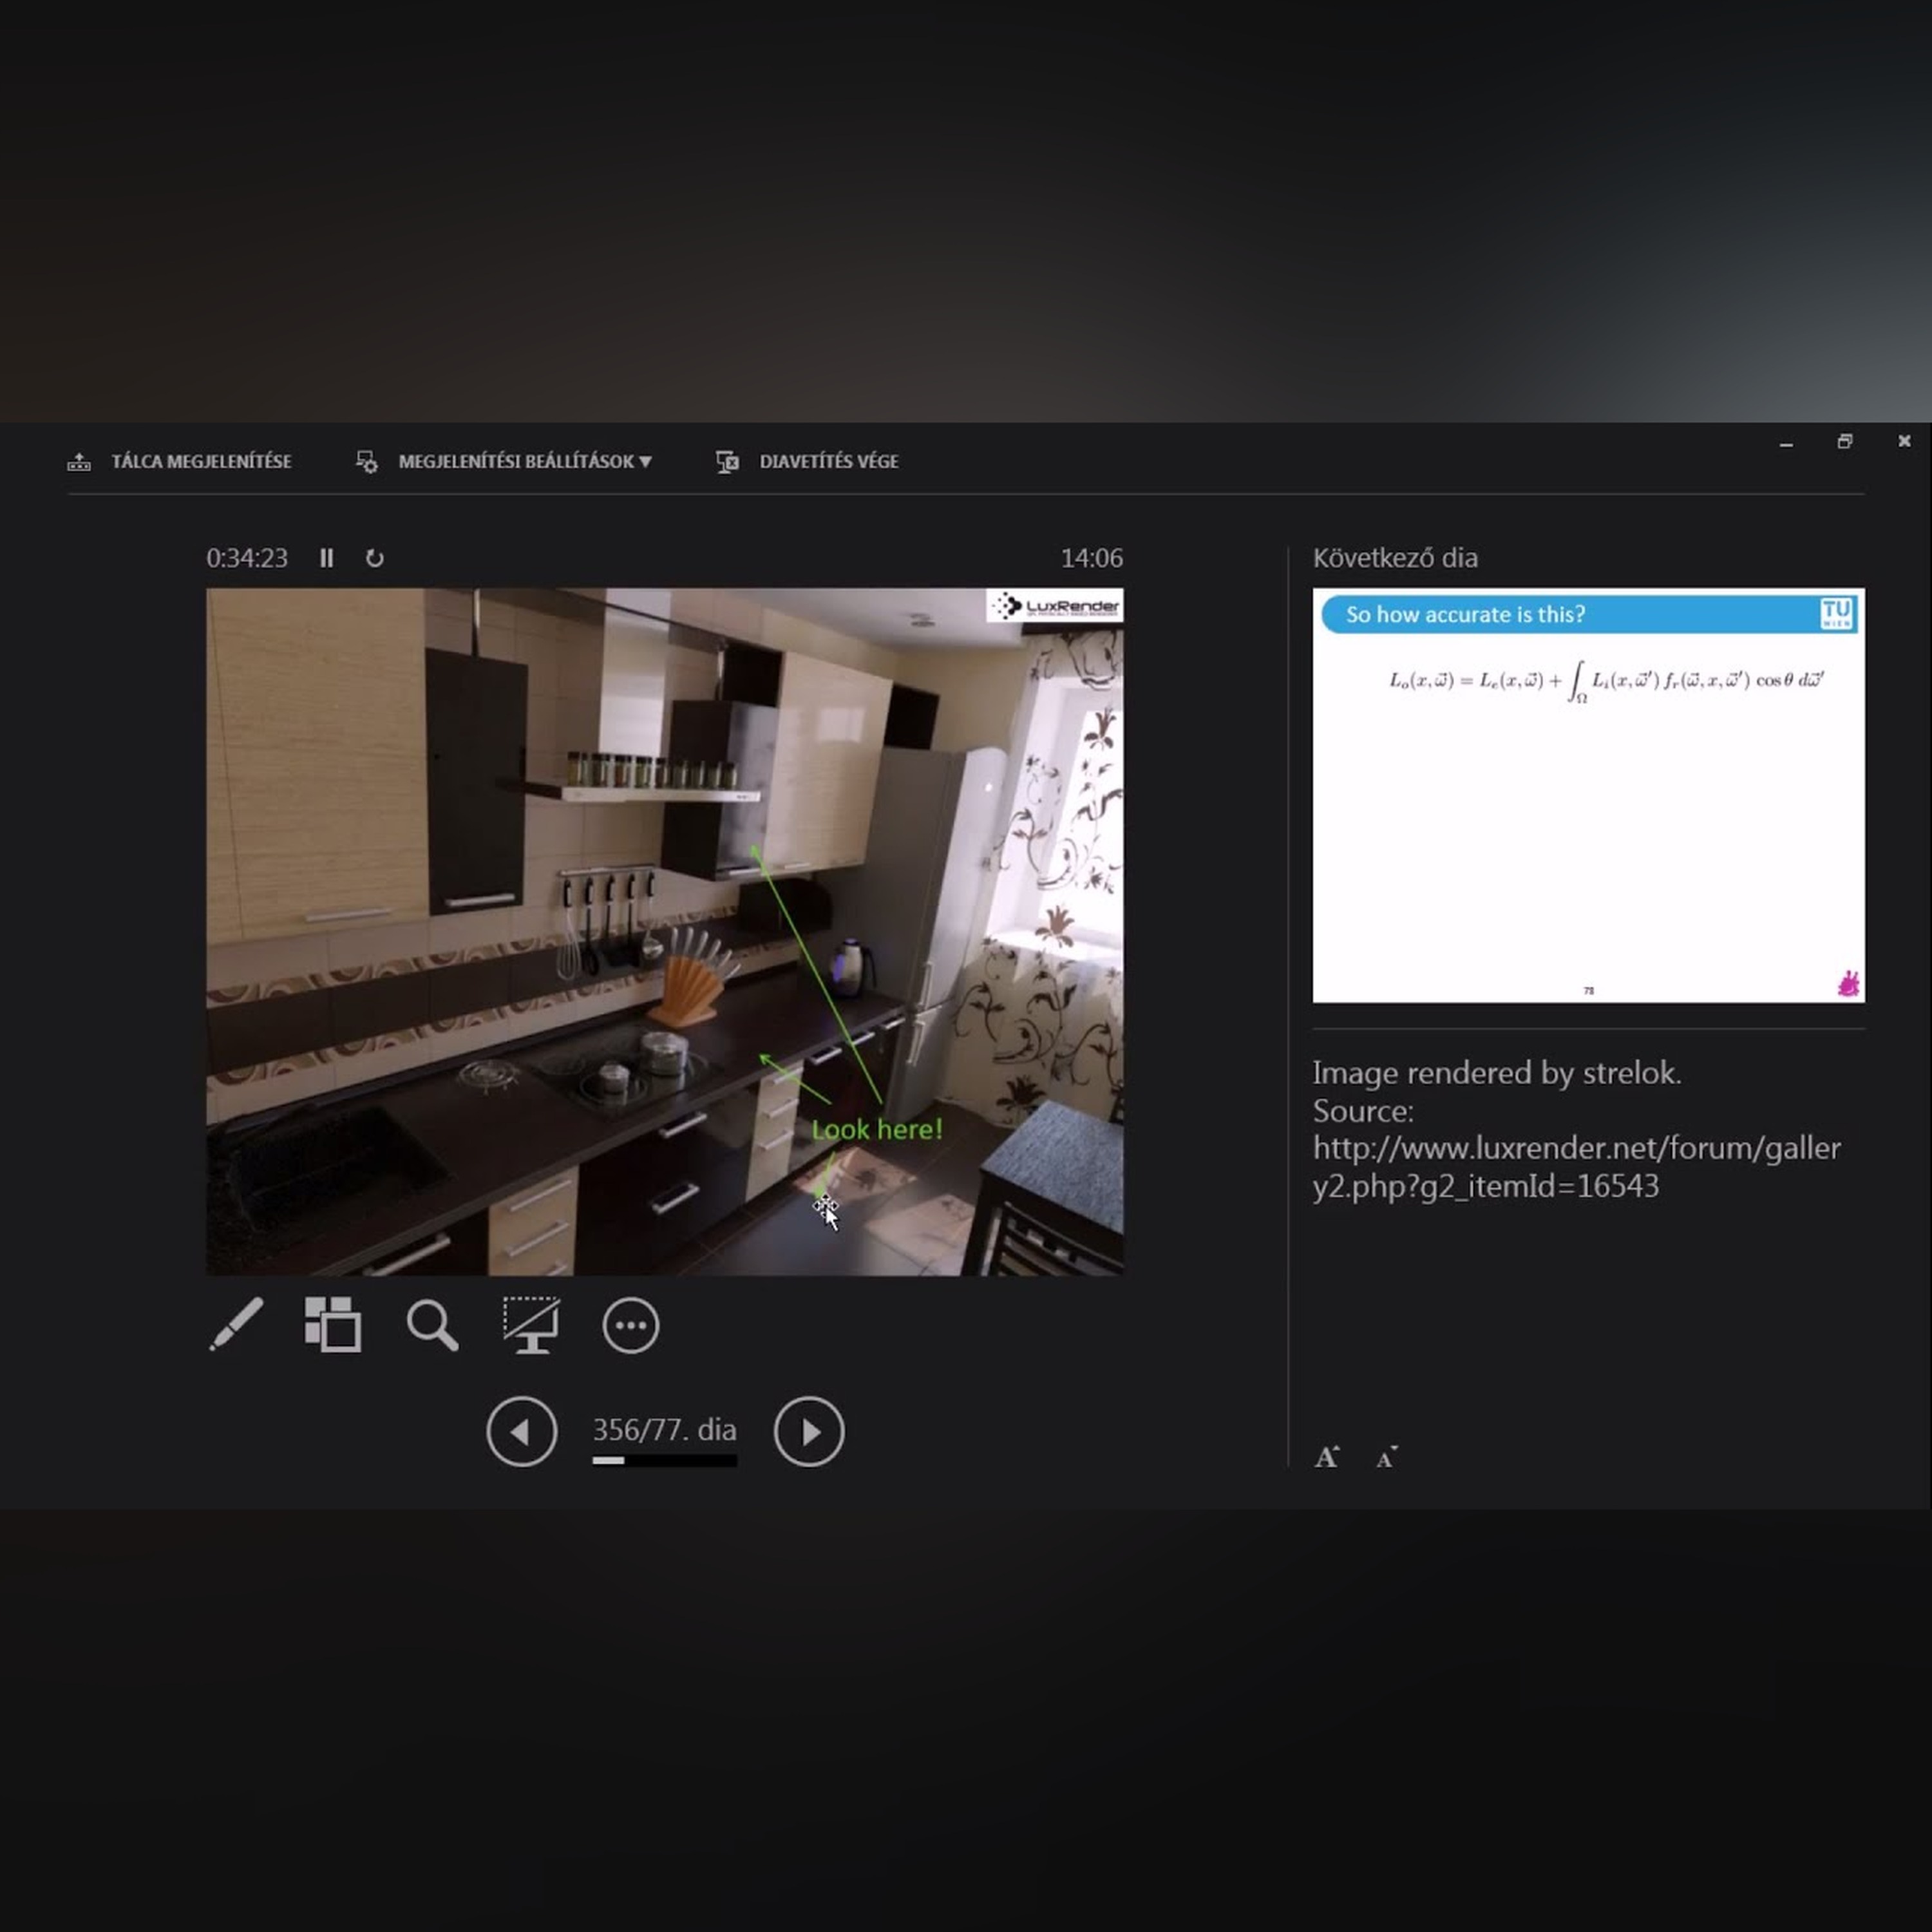1932x1932 pixels.
Task: Open more slide show options
Action: [631, 1326]
